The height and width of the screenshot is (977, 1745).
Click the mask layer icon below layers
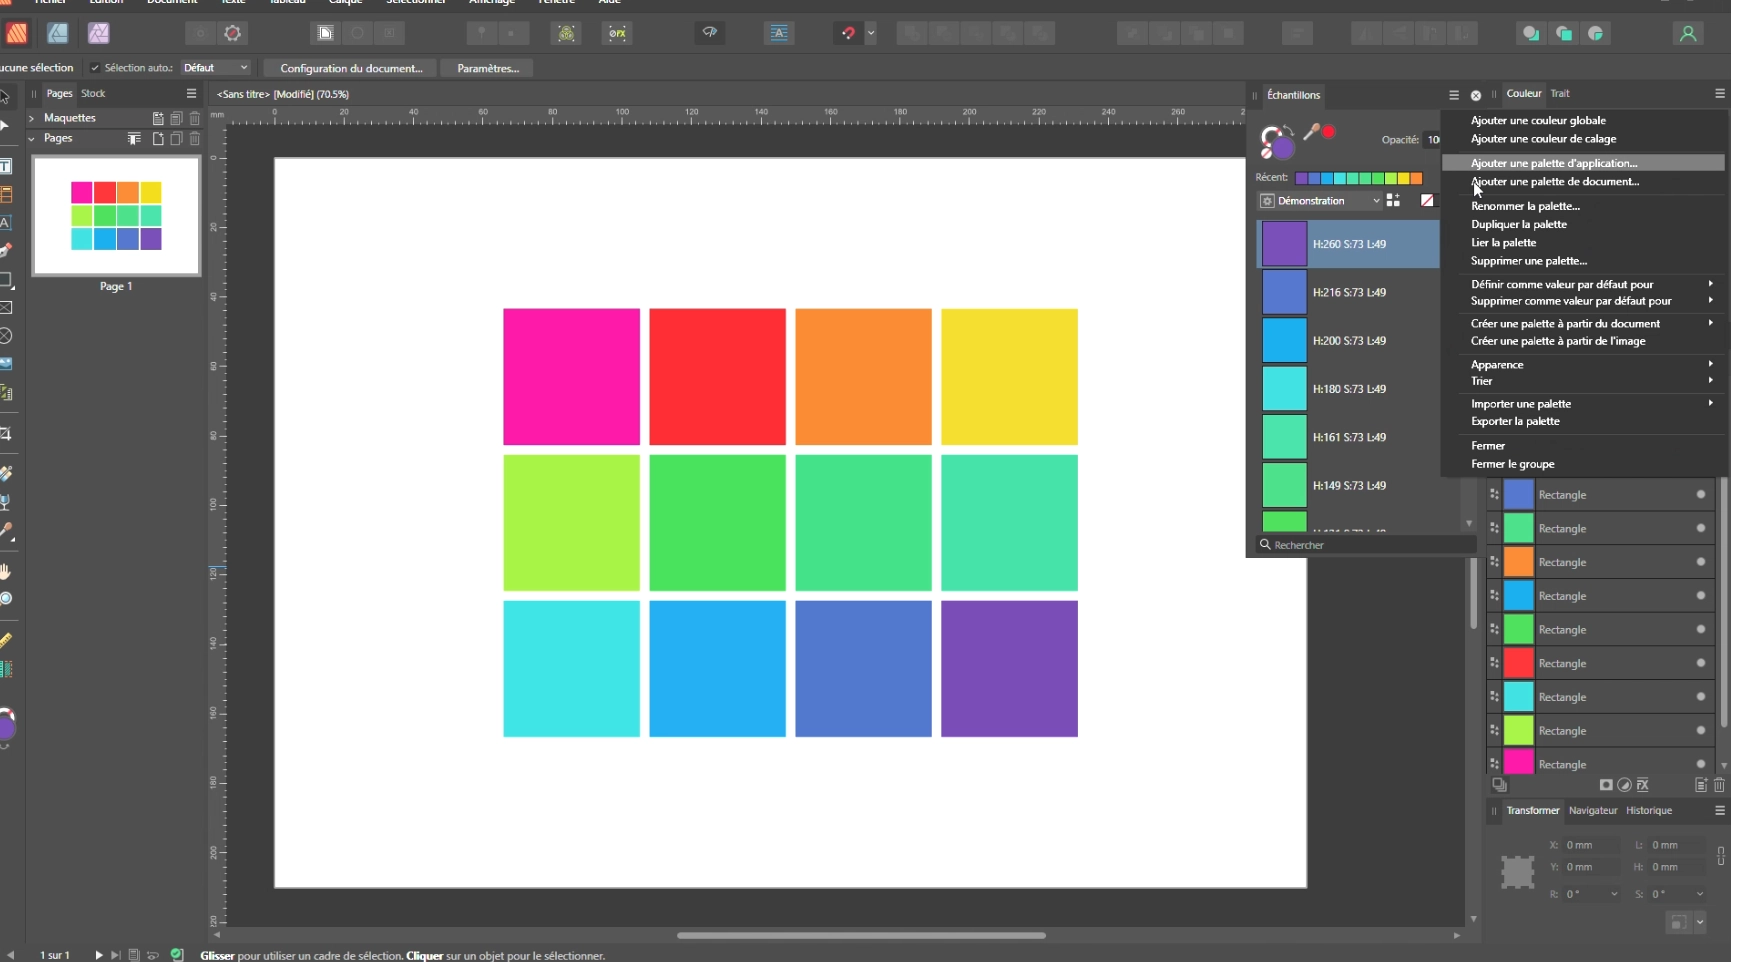click(1606, 785)
